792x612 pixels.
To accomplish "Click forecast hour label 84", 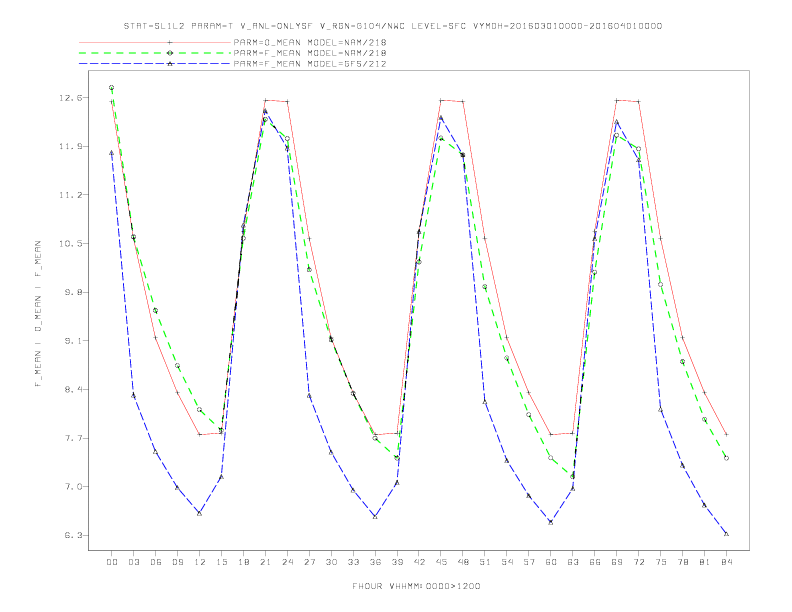I will click(x=726, y=562).
